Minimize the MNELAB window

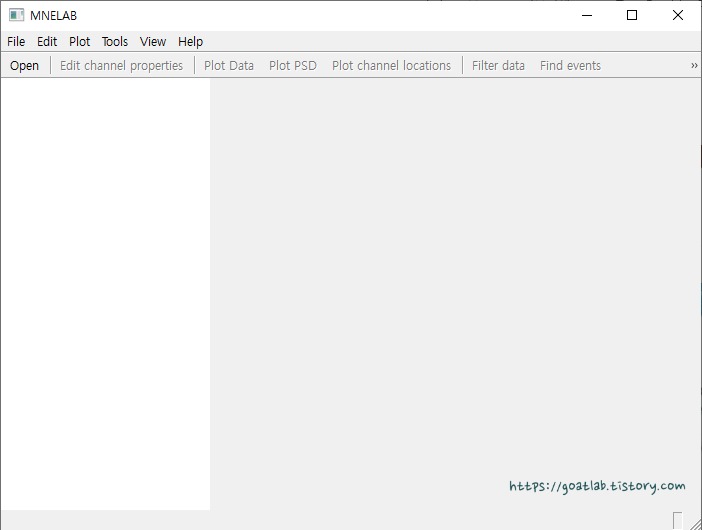[x=587, y=15]
